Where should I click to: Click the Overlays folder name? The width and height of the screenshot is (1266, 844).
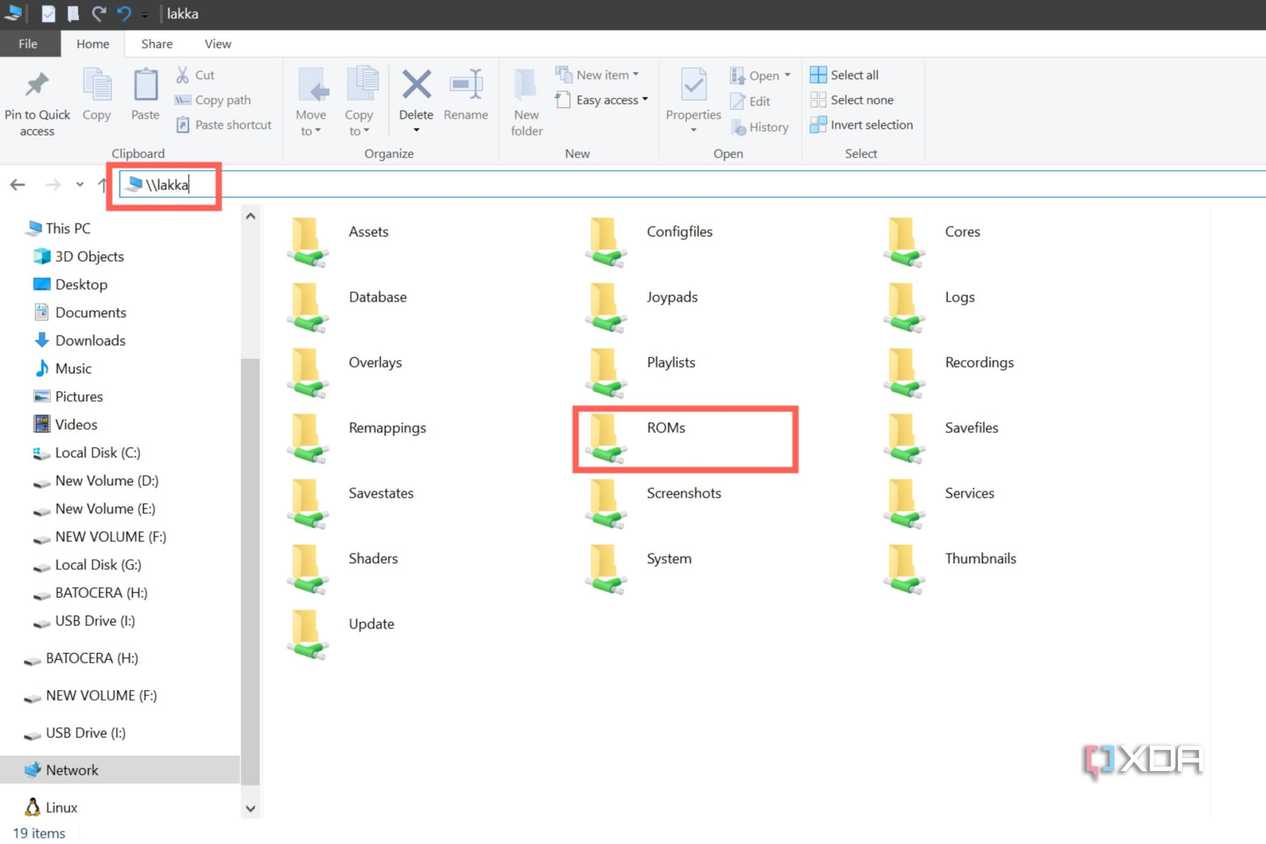(375, 362)
